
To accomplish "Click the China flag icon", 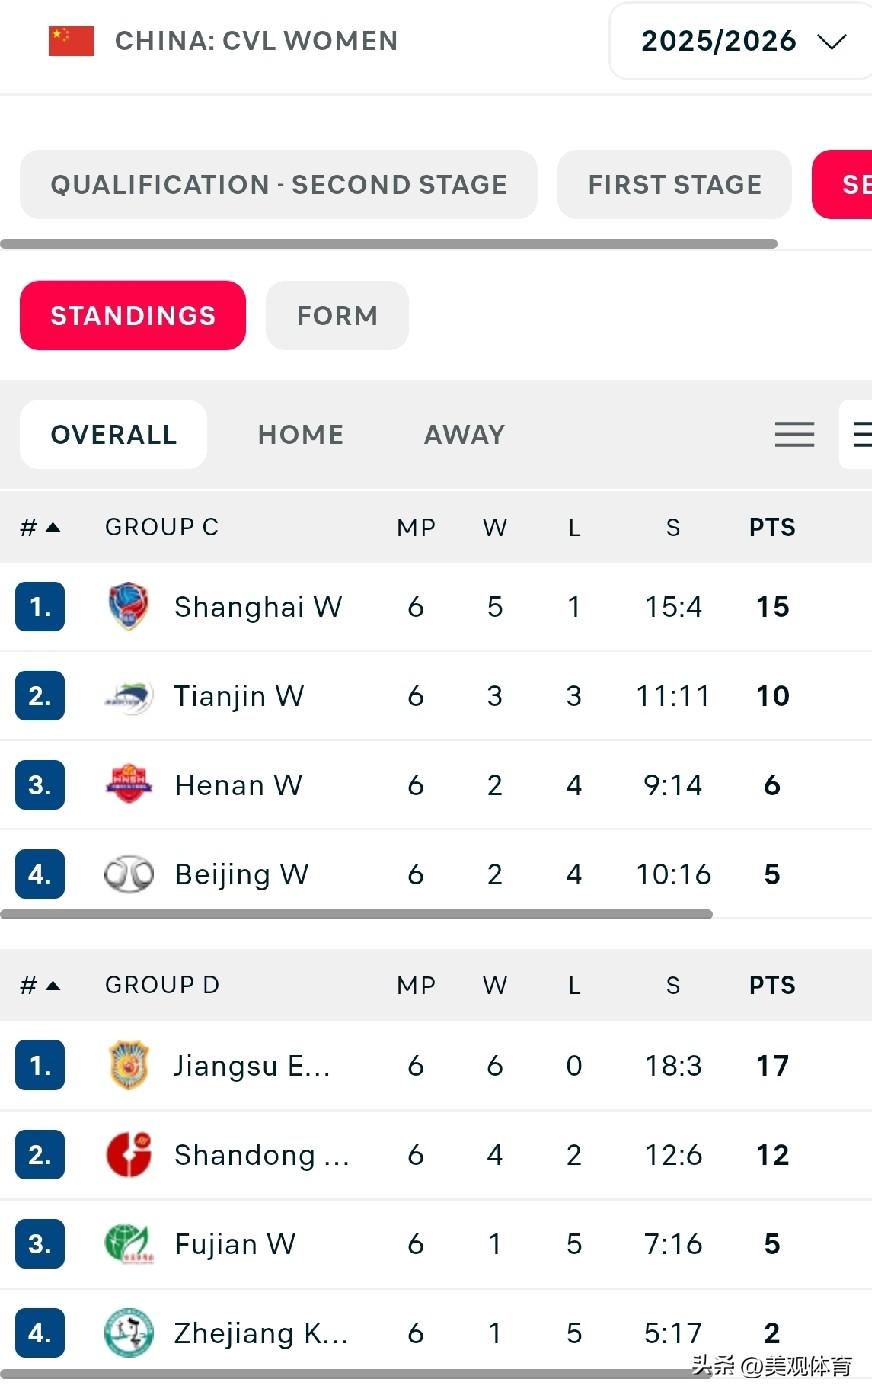I will pos(71,41).
